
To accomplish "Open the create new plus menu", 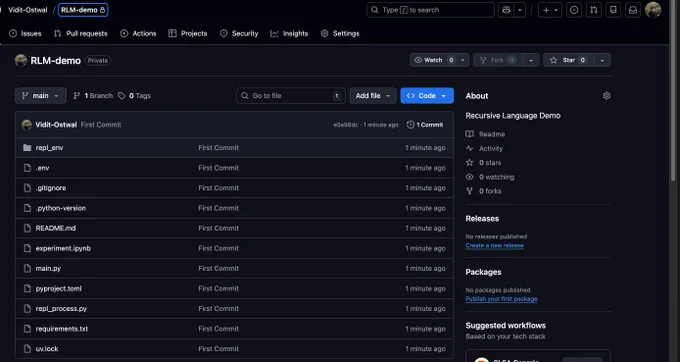I will coord(550,10).
